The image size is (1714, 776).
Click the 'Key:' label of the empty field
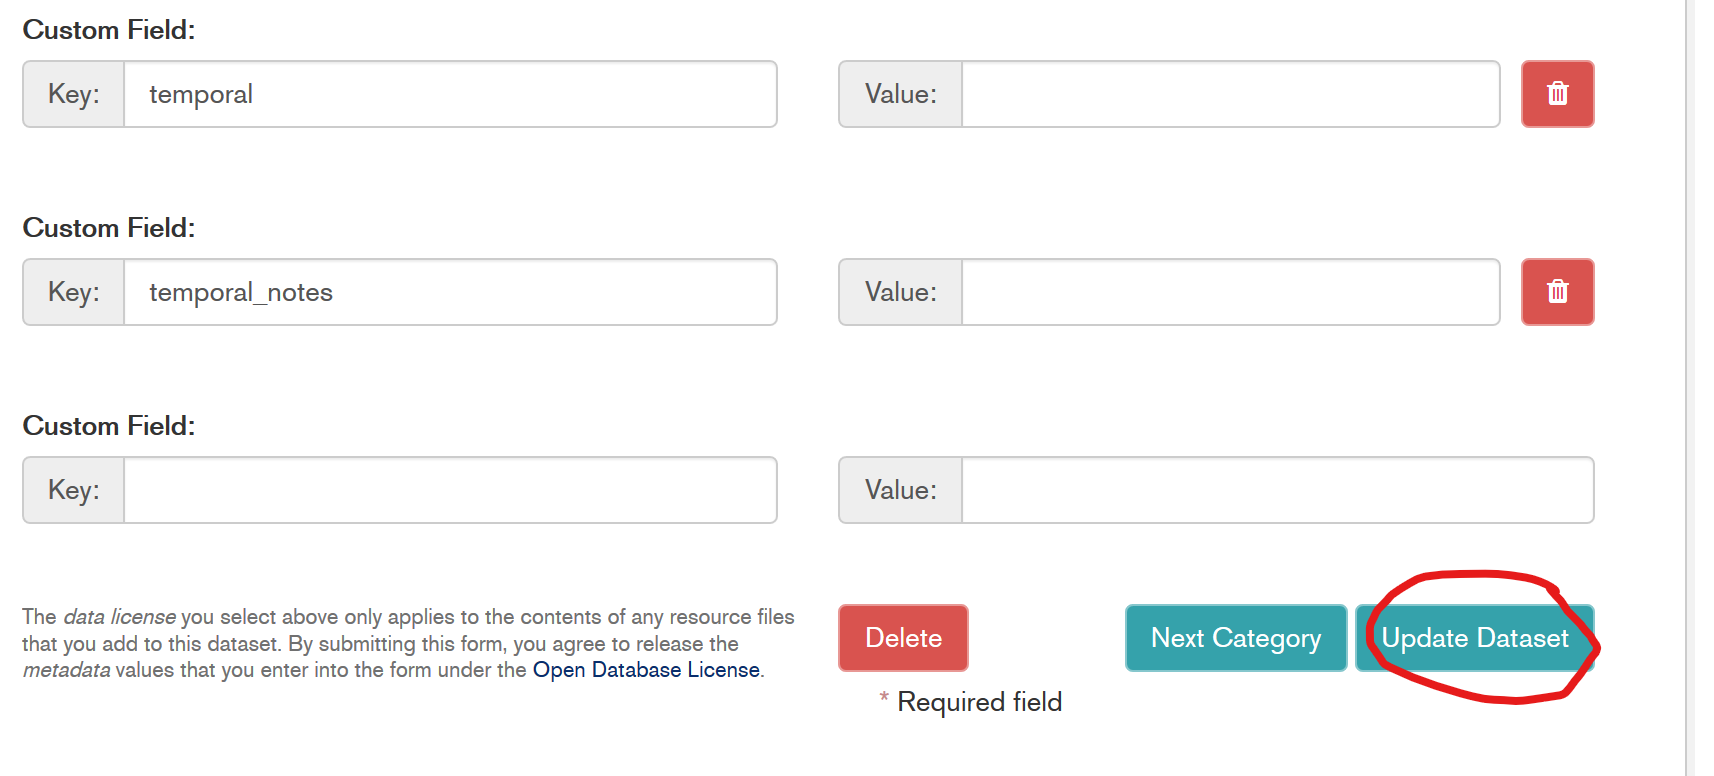[74, 490]
